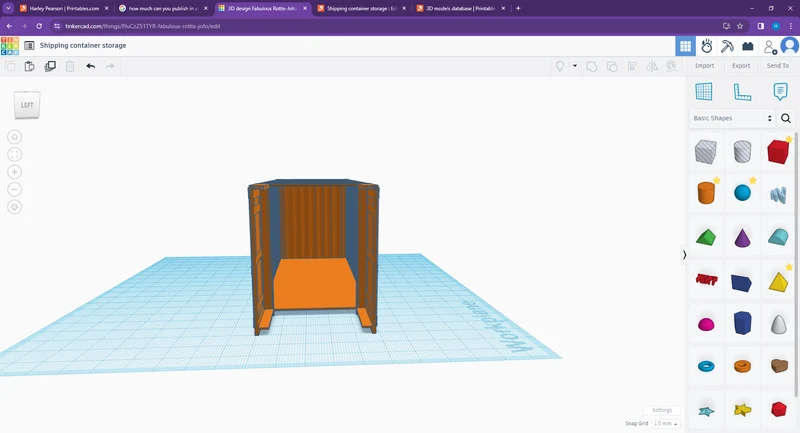Select the teal Round Roof shape
Viewport: 800px width, 433px height.
click(x=779, y=237)
